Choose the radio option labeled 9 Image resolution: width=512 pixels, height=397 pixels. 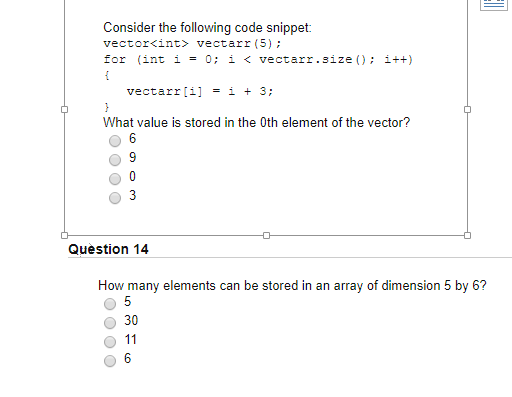click(115, 160)
